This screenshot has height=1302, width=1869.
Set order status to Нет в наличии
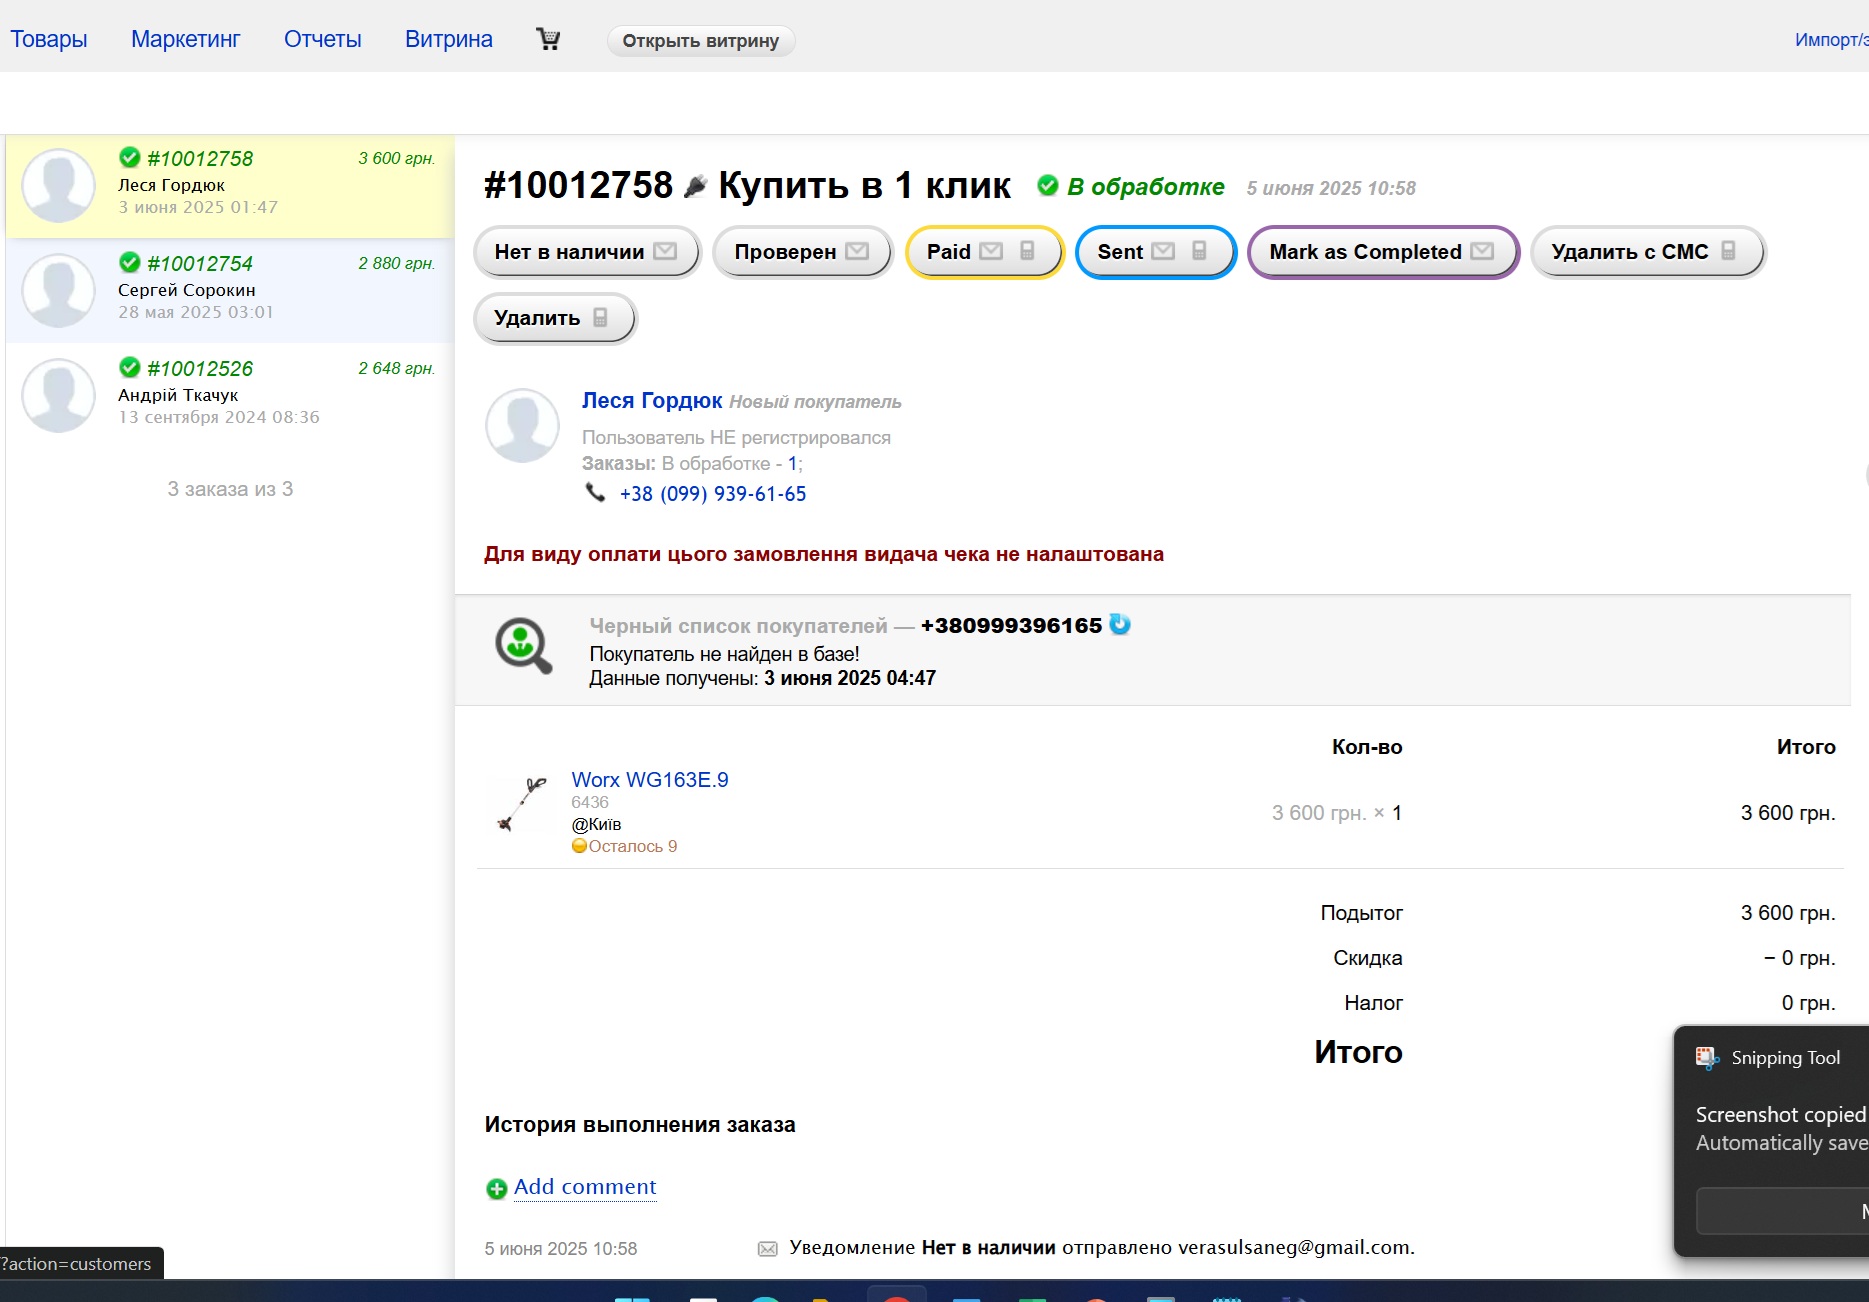point(586,252)
